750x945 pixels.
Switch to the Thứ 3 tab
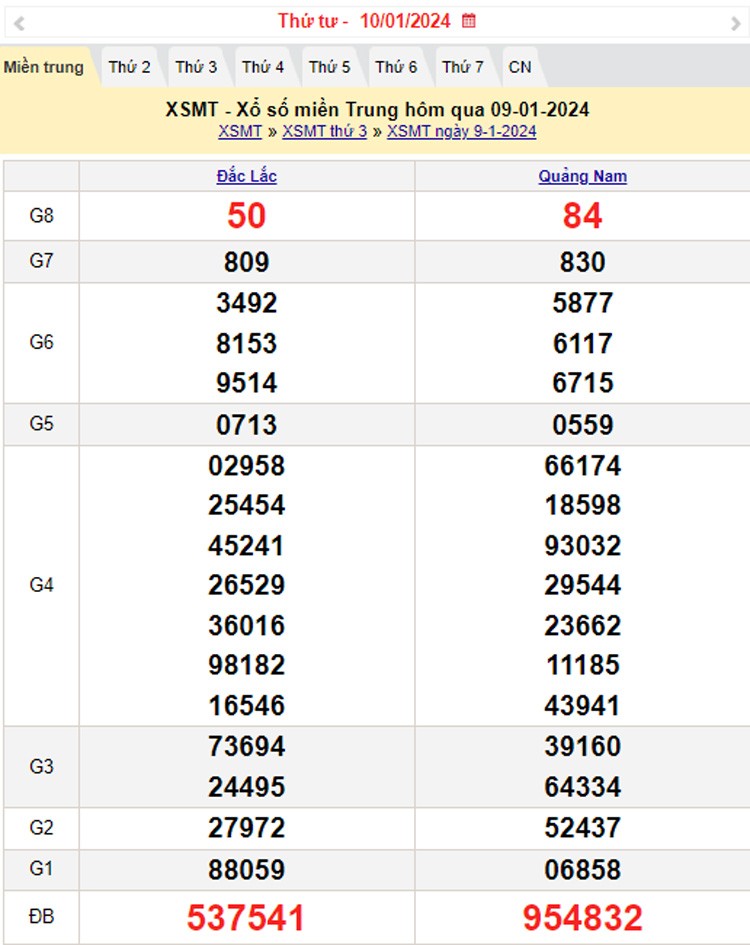coord(196,68)
